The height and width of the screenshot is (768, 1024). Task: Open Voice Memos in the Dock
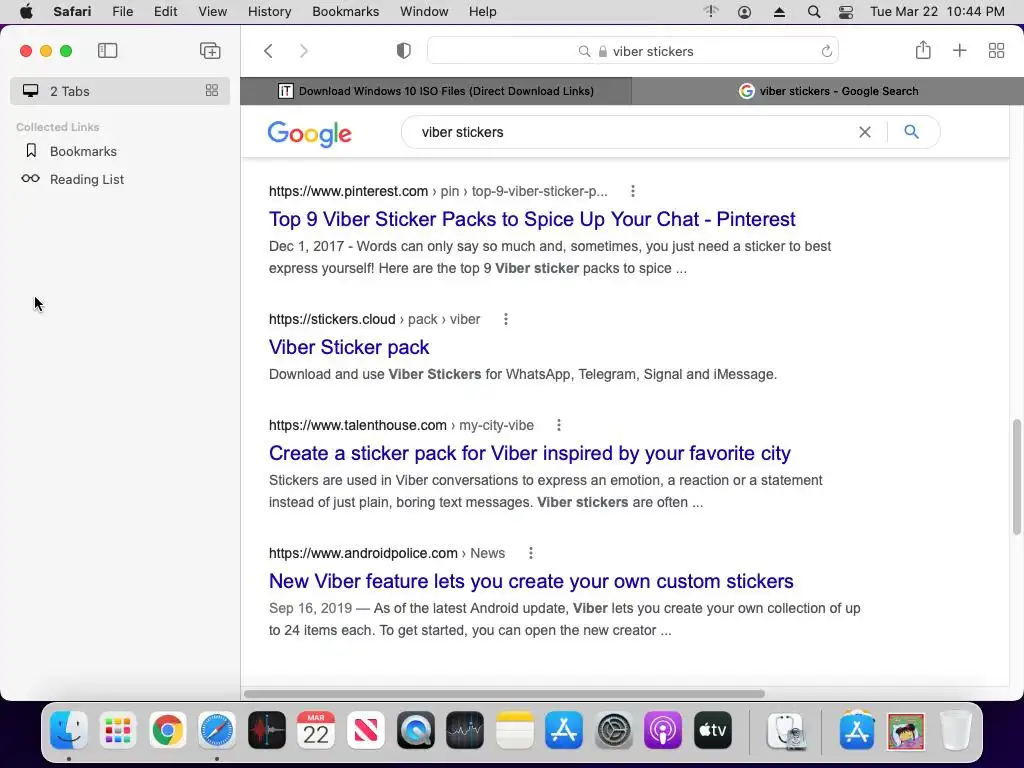[x=266, y=729]
